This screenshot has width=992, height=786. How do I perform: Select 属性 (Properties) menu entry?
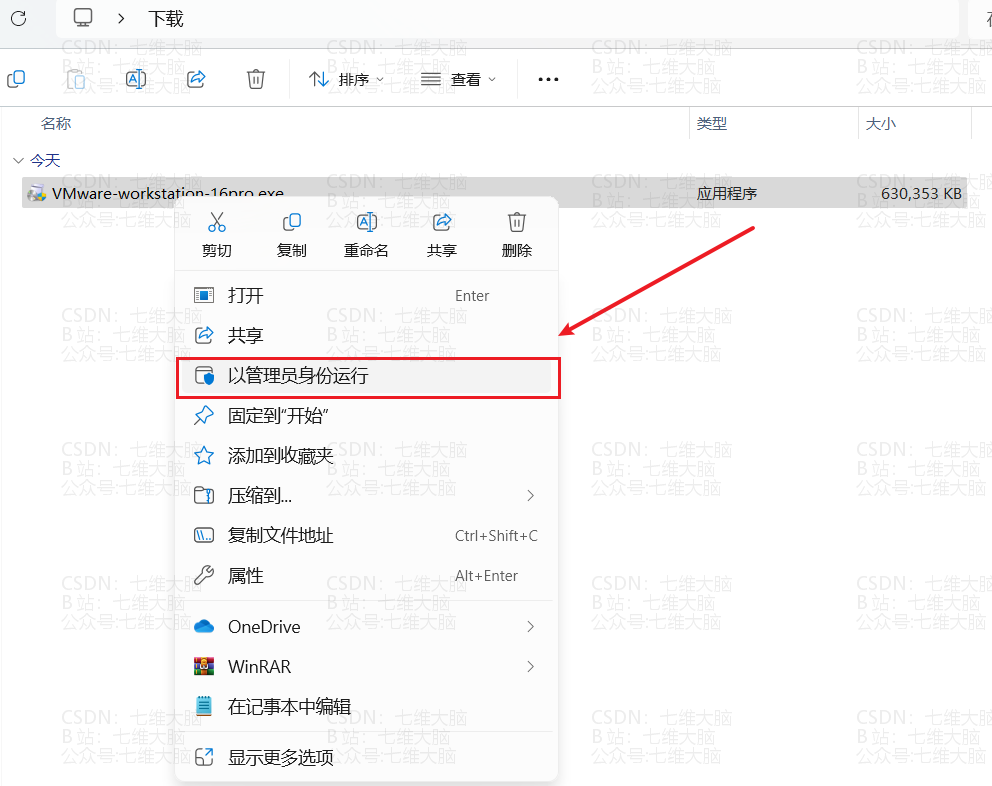(367, 575)
